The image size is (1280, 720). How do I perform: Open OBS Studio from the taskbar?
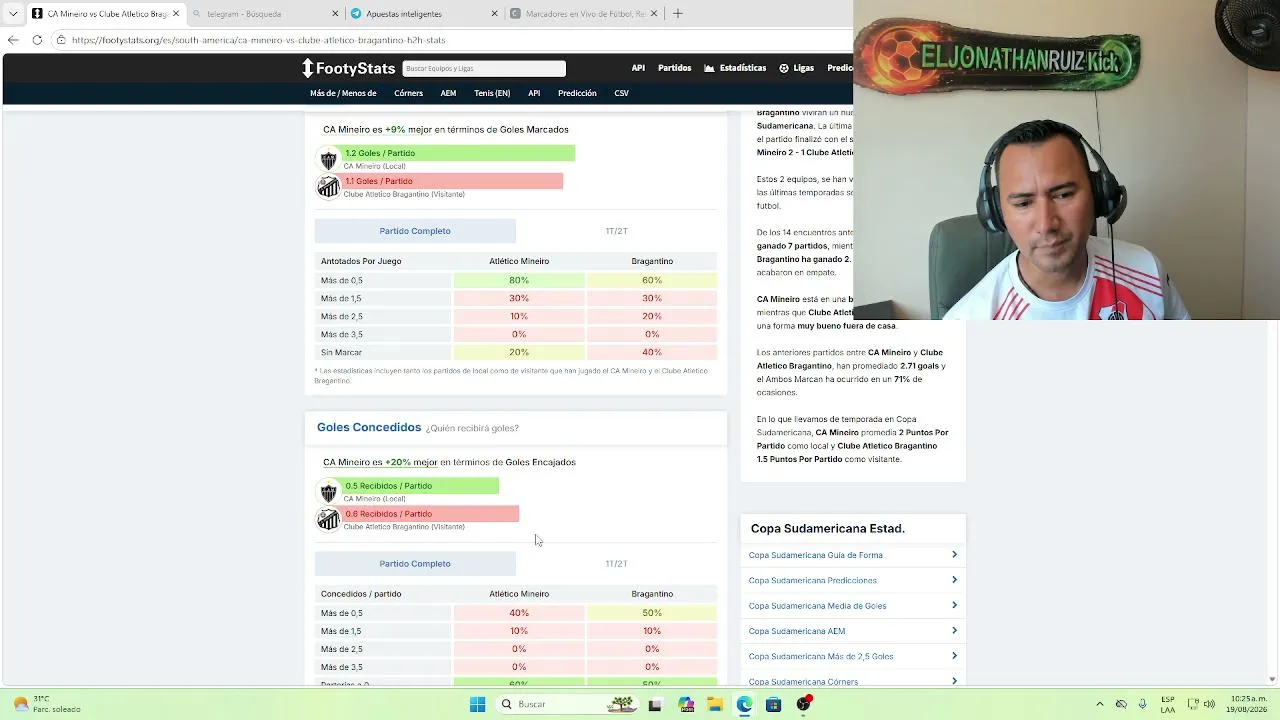pyautogui.click(x=803, y=704)
